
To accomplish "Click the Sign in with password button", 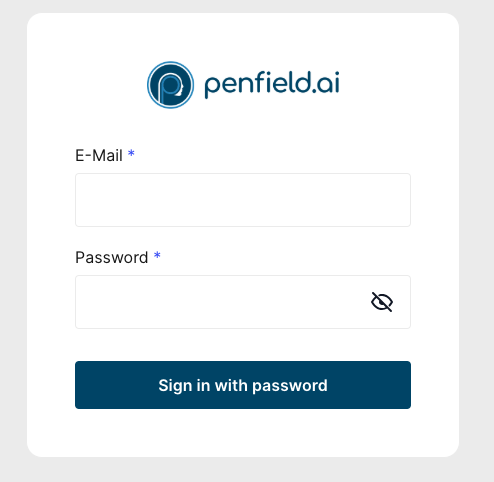I will tap(243, 385).
